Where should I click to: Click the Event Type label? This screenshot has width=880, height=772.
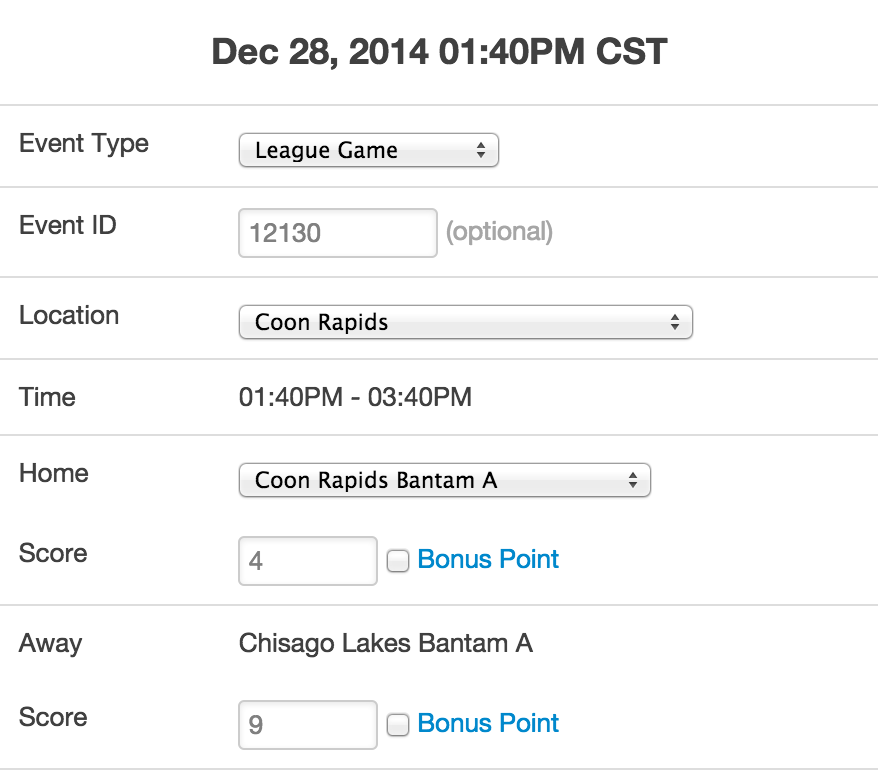(x=84, y=143)
